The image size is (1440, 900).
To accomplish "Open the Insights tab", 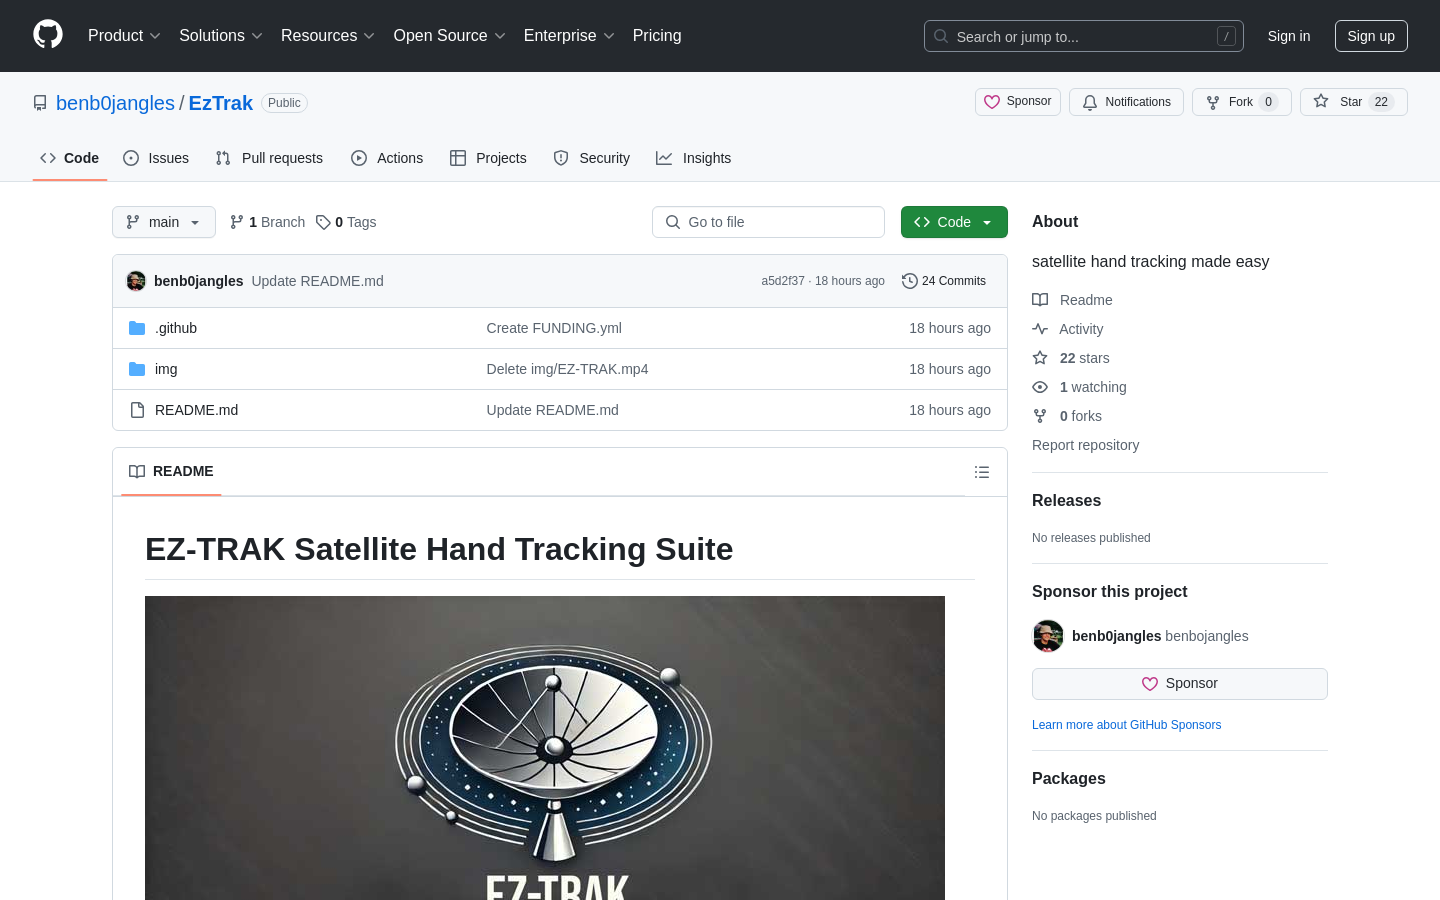I will click(x=694, y=158).
